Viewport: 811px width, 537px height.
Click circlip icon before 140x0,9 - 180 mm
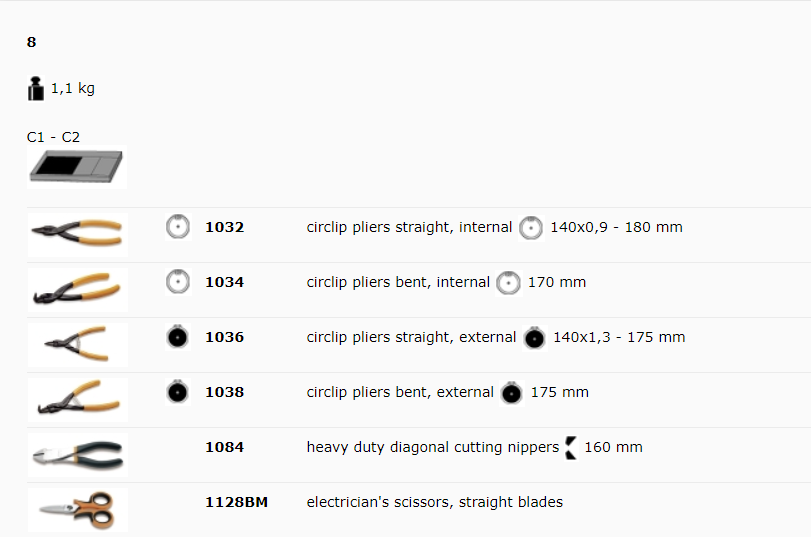coord(531,228)
